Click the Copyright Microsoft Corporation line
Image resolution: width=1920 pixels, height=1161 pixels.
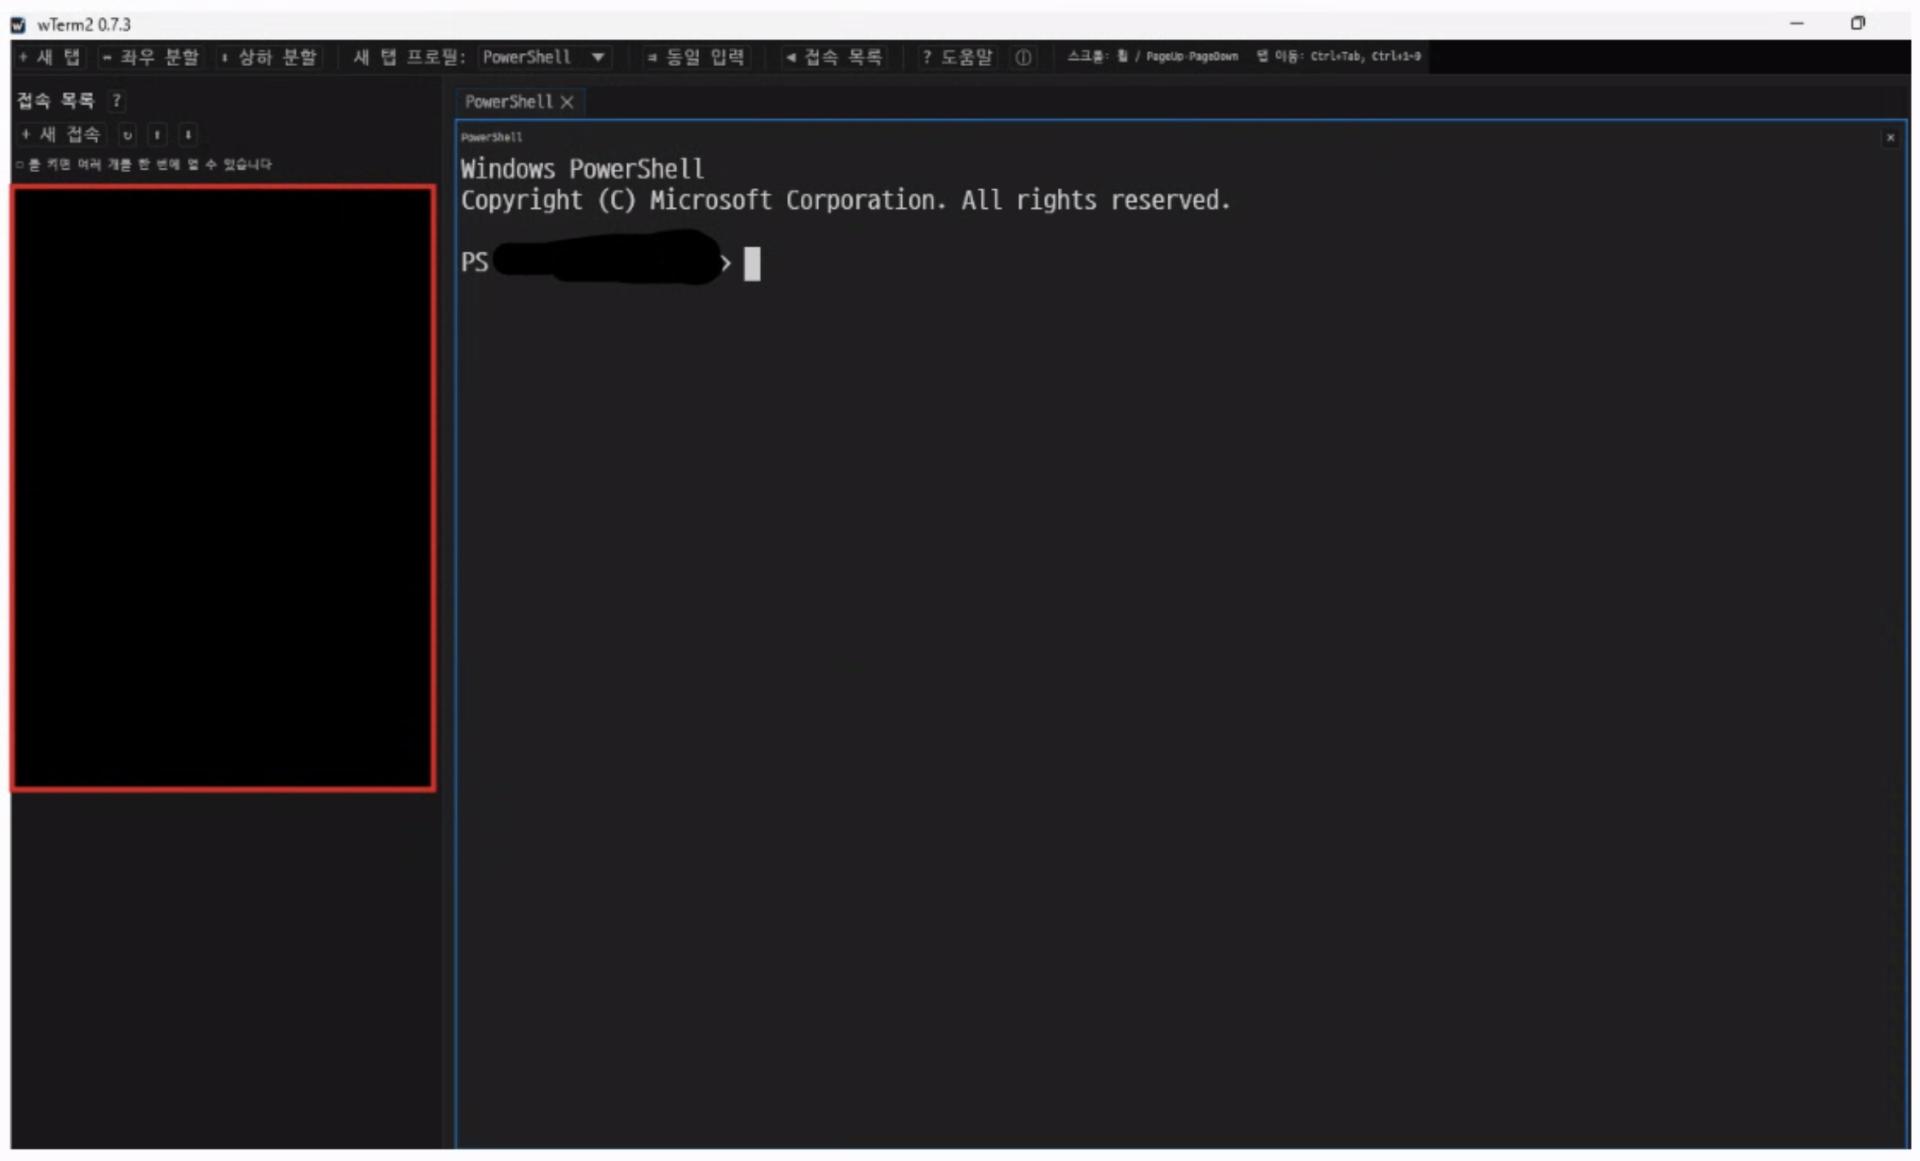click(x=845, y=201)
